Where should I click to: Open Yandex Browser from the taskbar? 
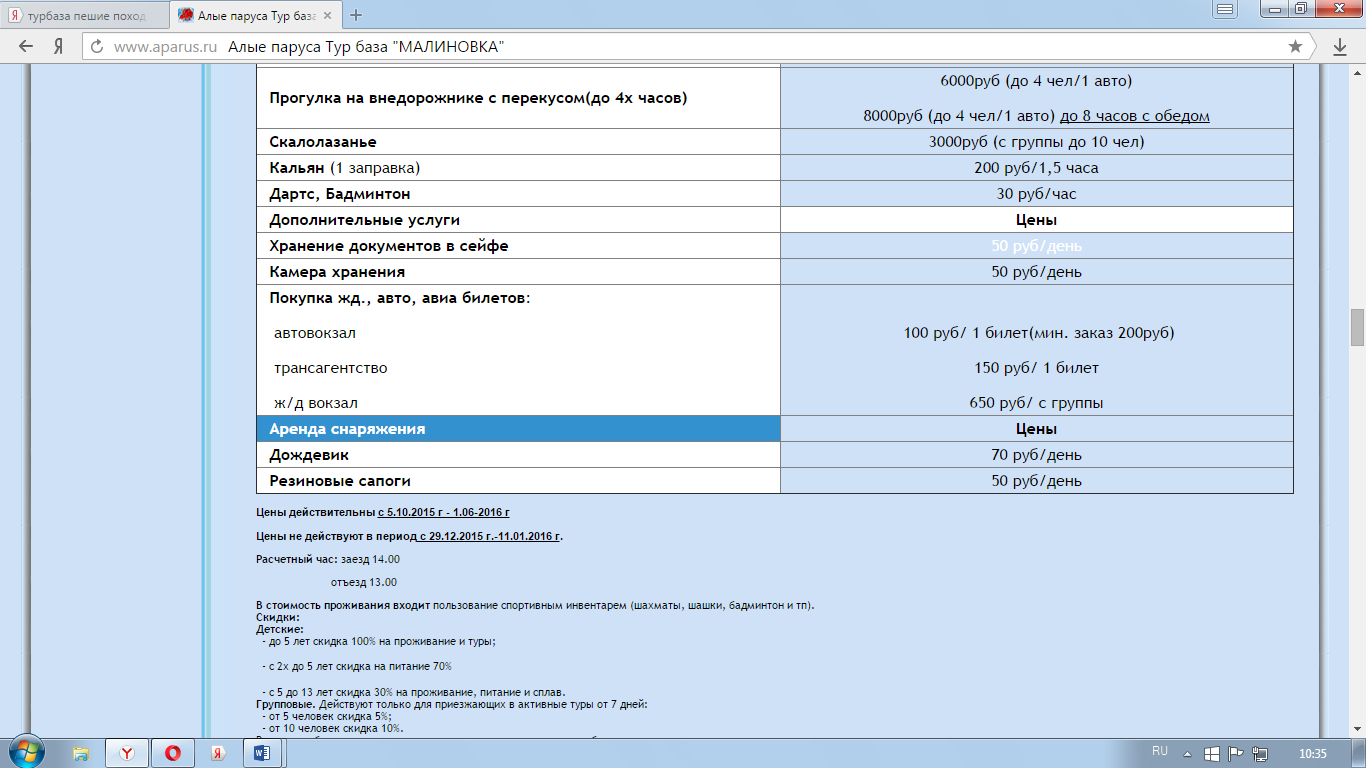[x=127, y=752]
